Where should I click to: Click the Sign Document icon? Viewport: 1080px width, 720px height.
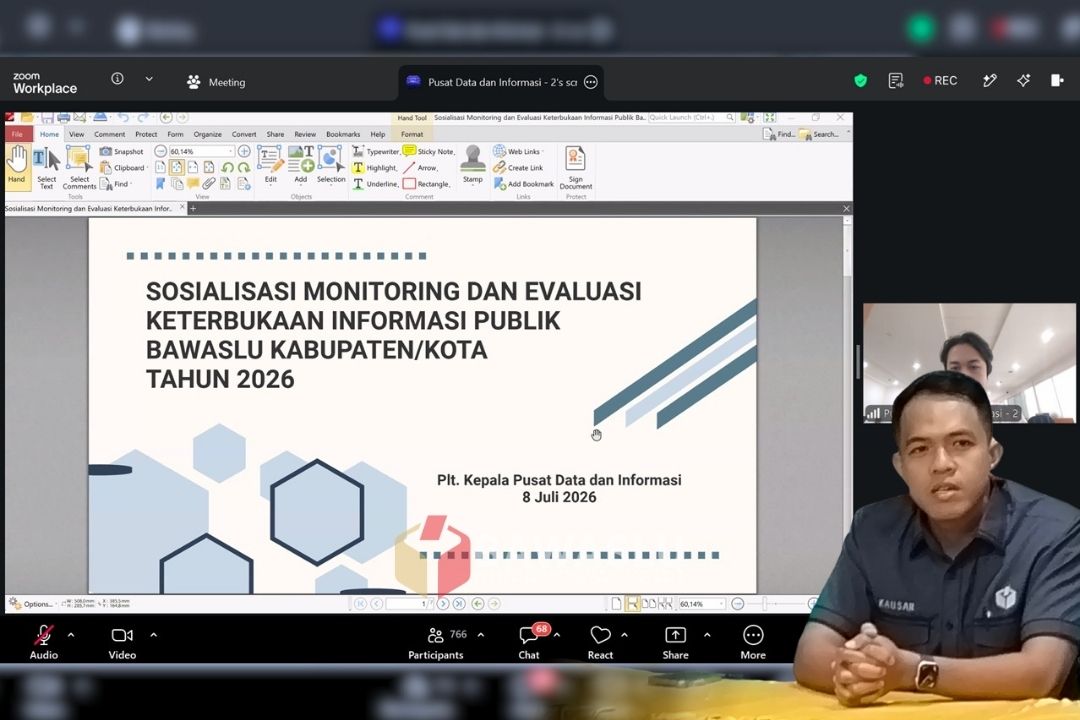[x=575, y=167]
